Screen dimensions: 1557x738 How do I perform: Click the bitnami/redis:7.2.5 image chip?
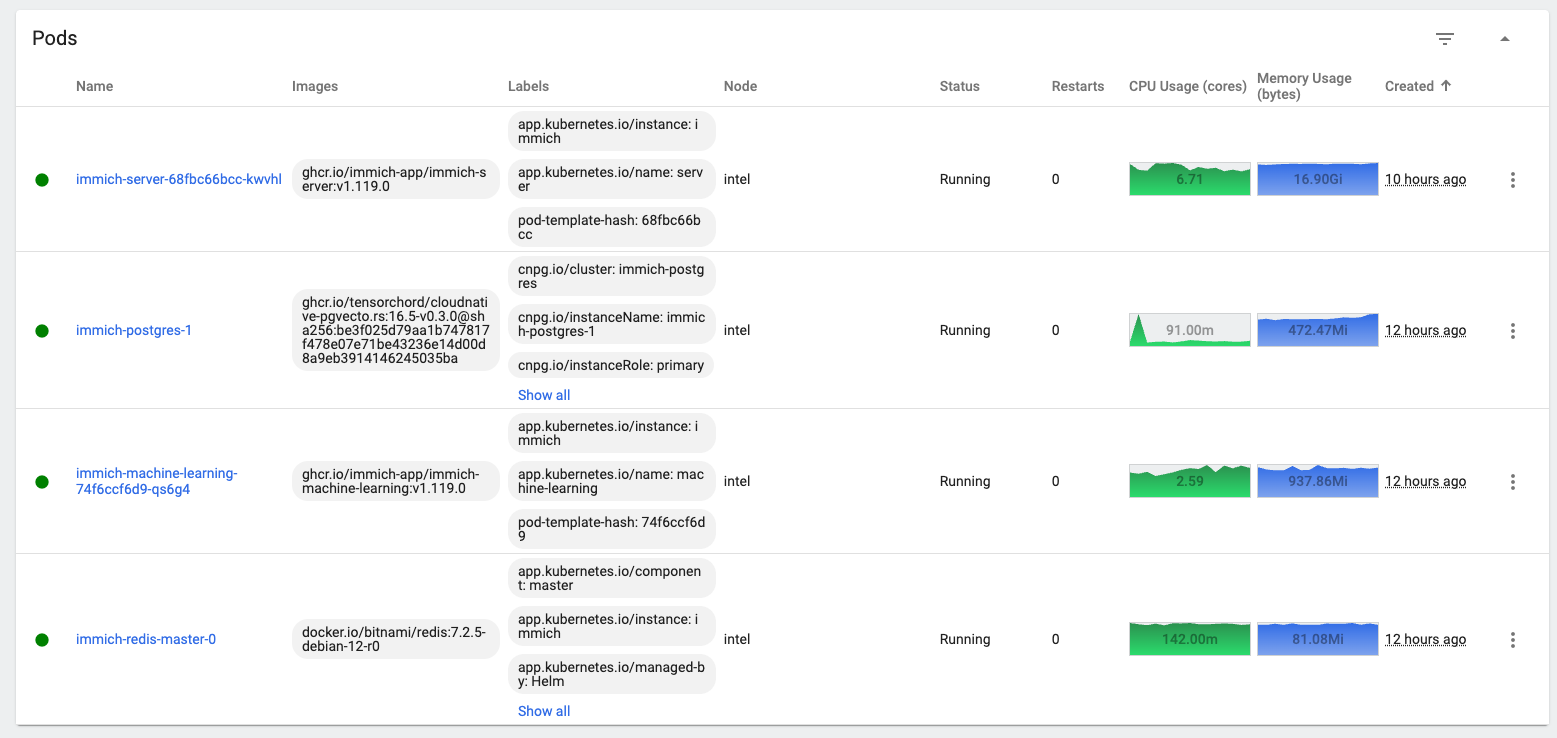tap(395, 639)
